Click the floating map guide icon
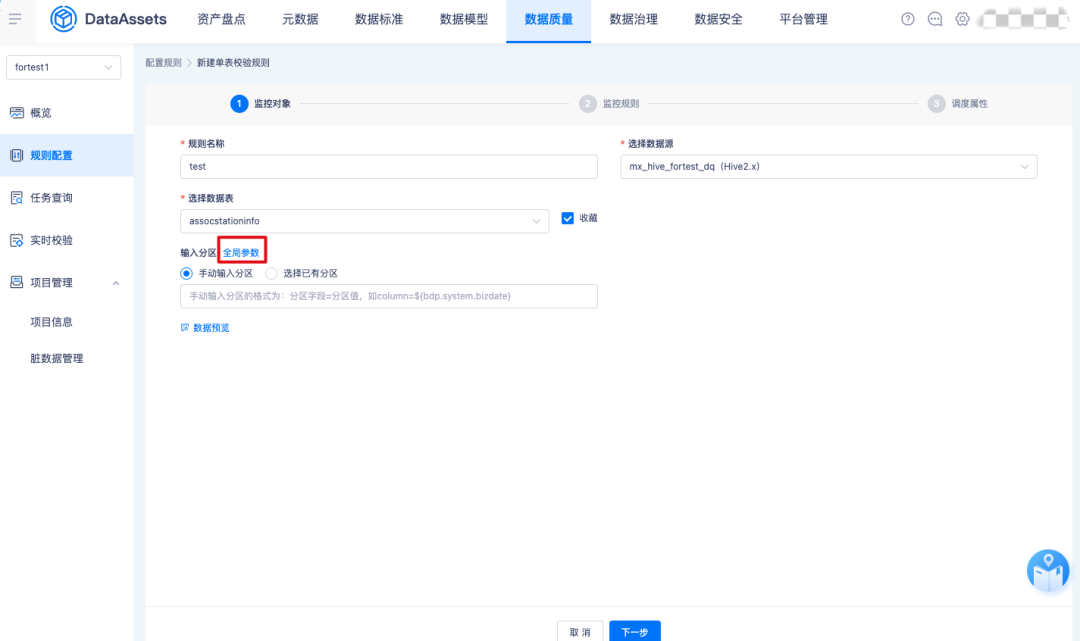This screenshot has width=1080, height=641. tap(1048, 570)
